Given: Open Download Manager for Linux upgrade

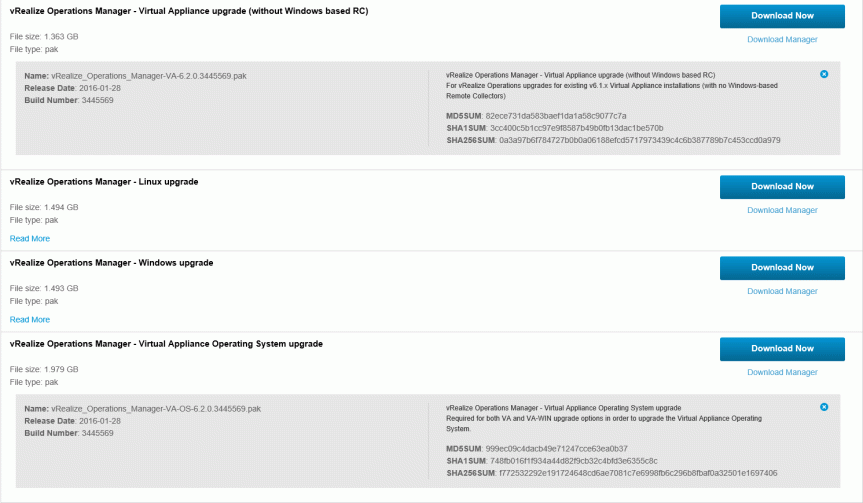Looking at the screenshot, I should (782, 210).
